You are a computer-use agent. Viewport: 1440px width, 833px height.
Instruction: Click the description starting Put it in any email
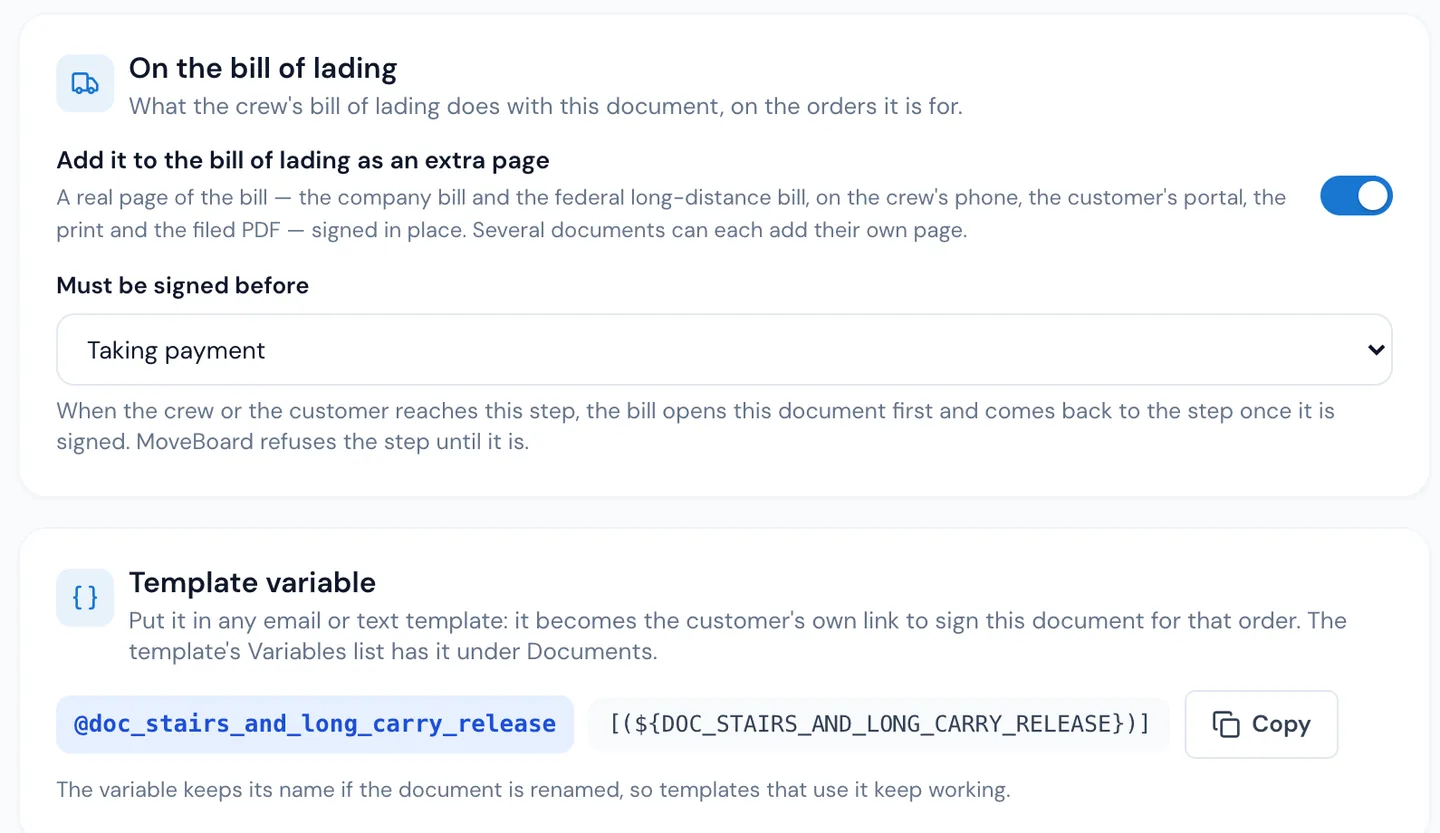pyautogui.click(x=738, y=636)
